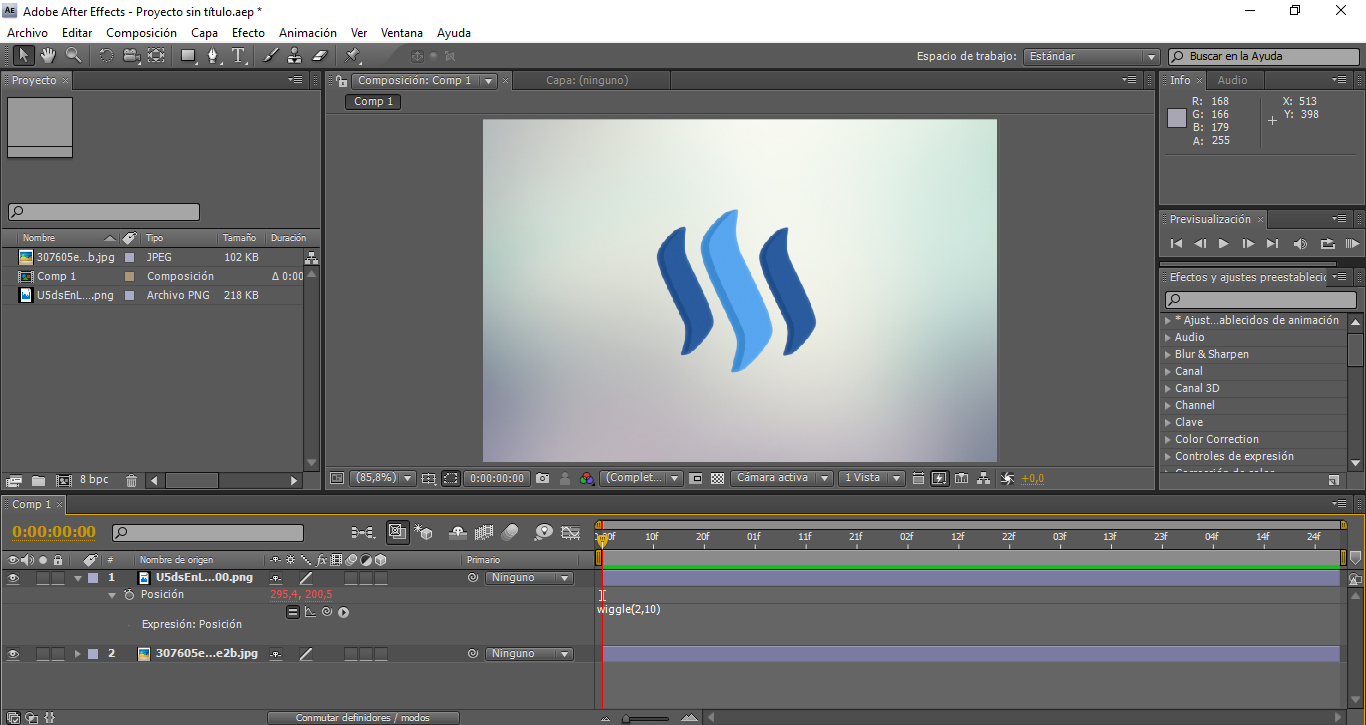Toggle fast previews button in viewer
The width and height of the screenshot is (1366, 725).
[939, 478]
